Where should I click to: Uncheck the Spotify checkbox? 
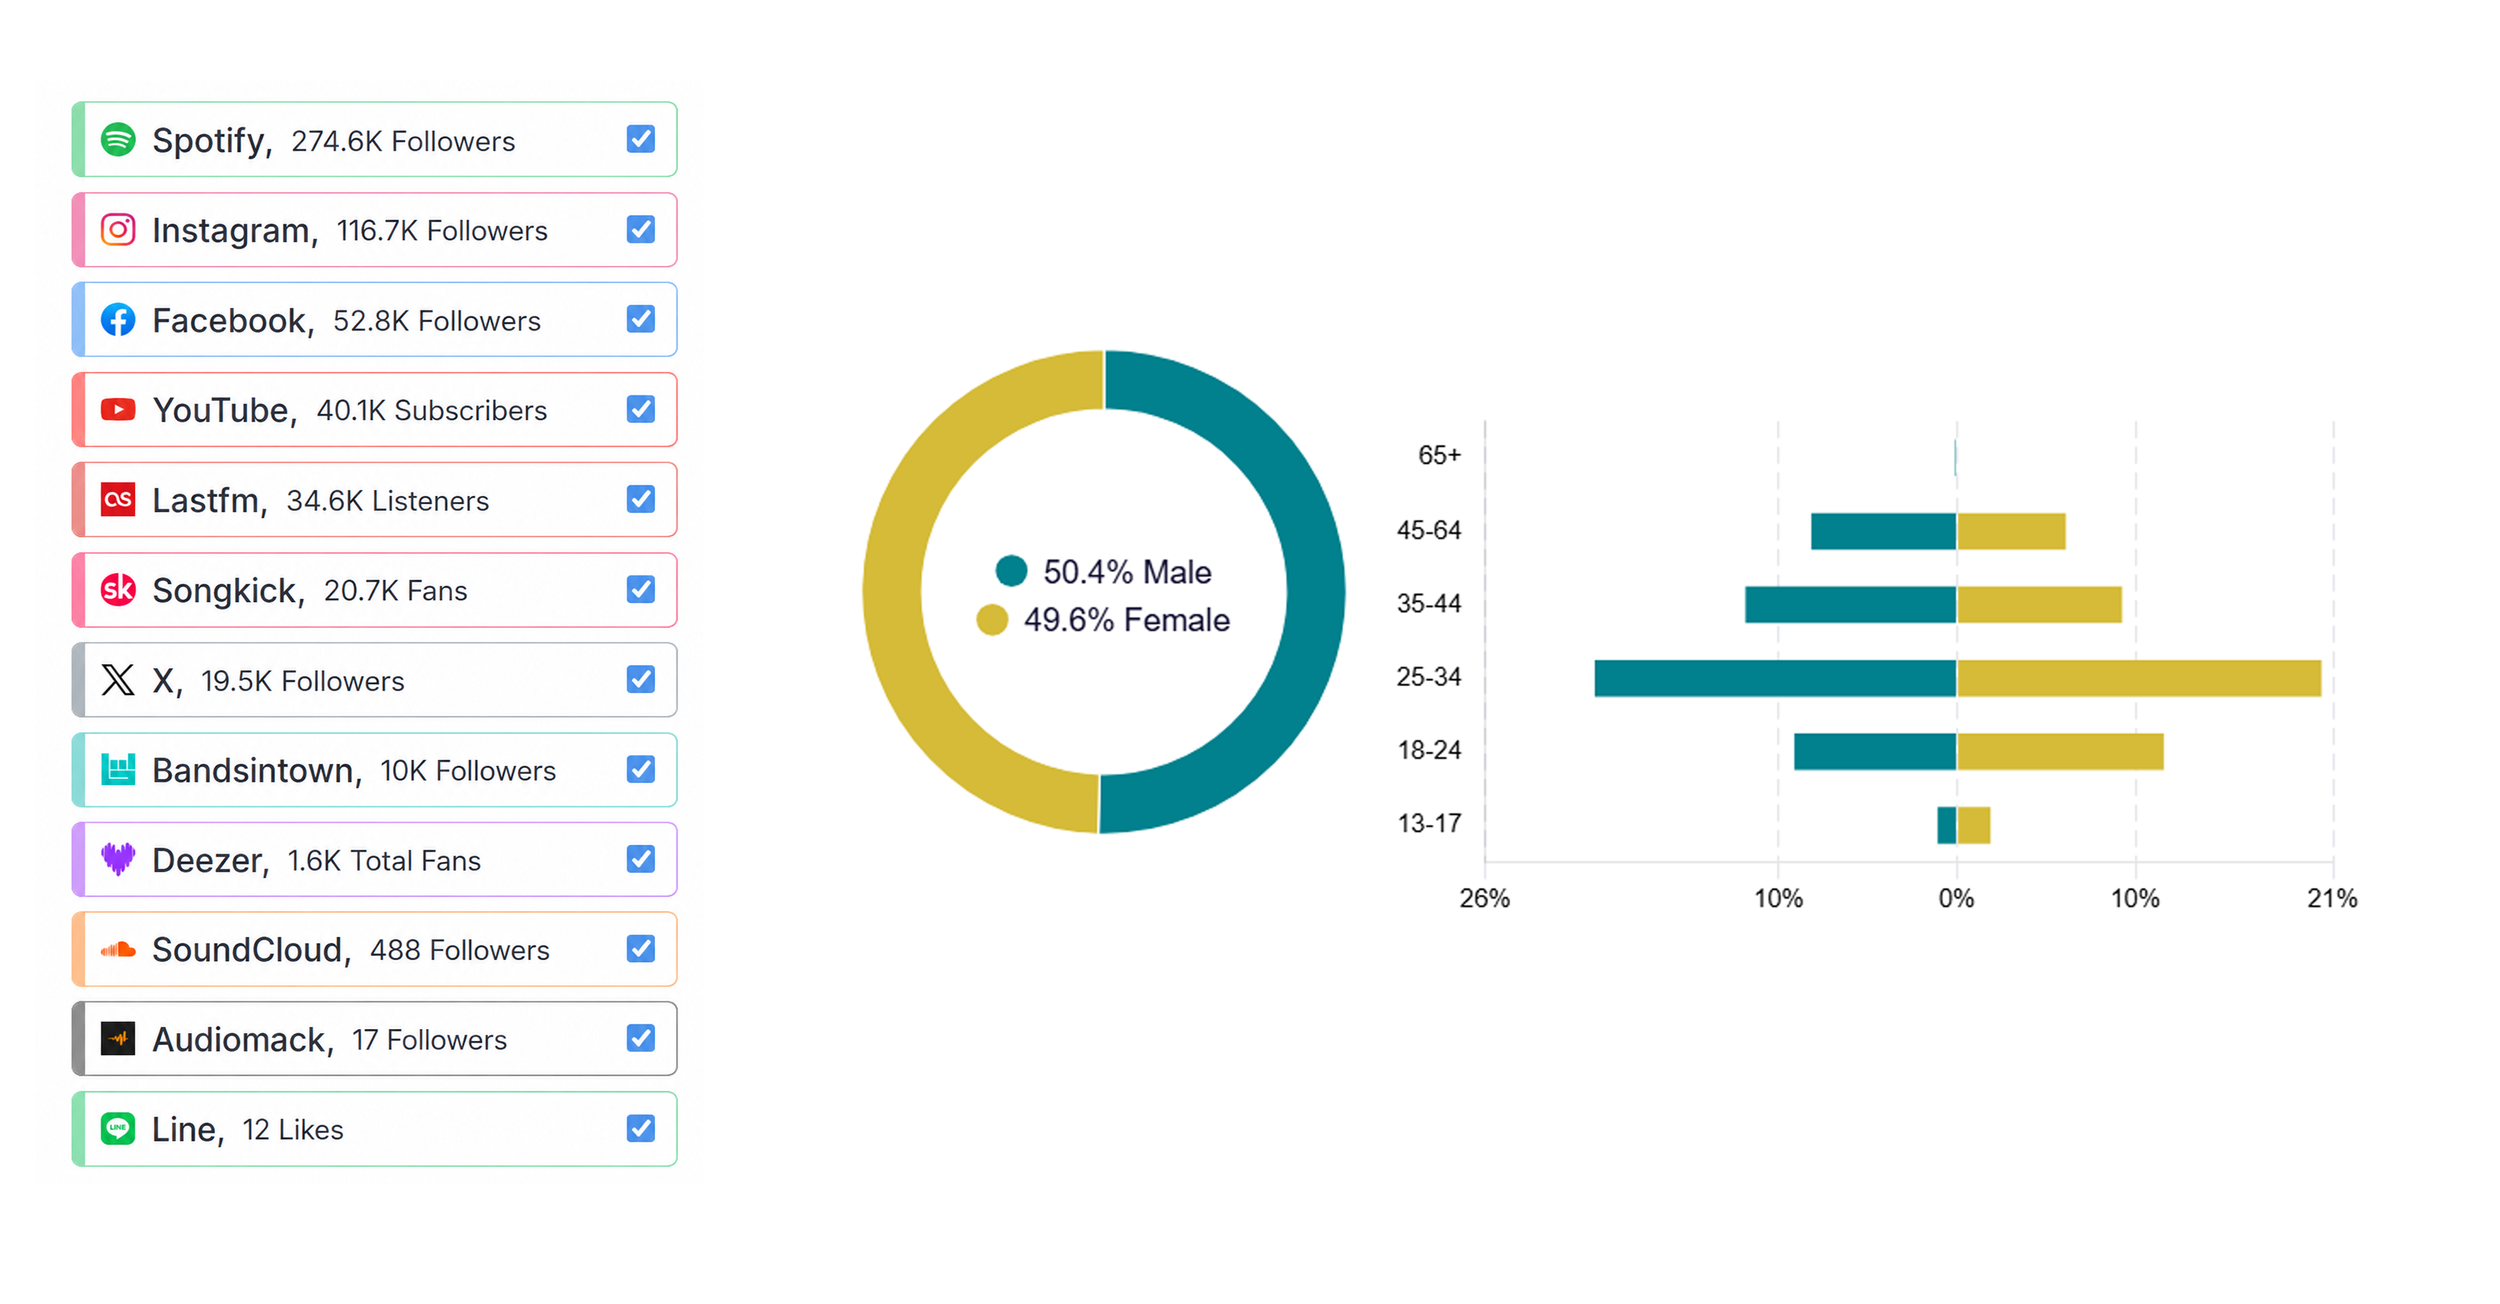[641, 139]
